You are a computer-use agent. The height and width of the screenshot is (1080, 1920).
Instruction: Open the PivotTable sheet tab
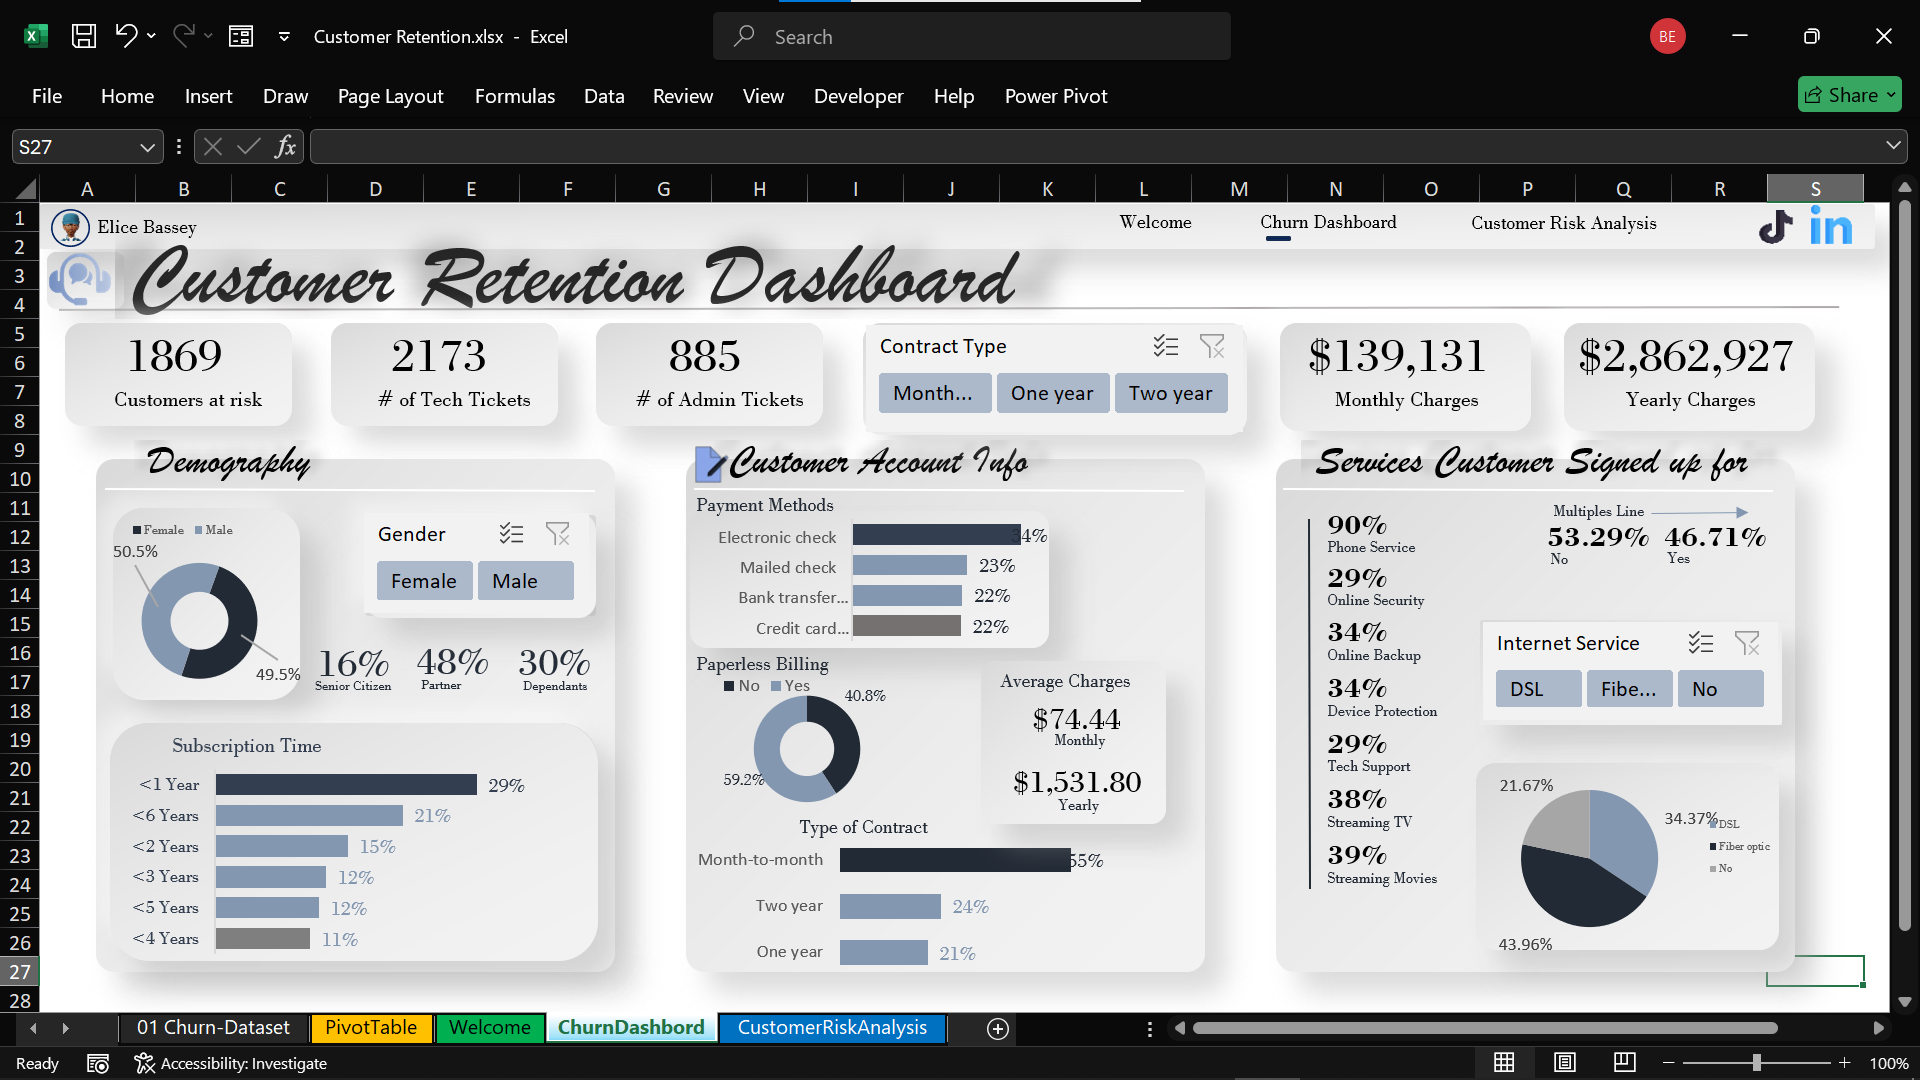(371, 1028)
